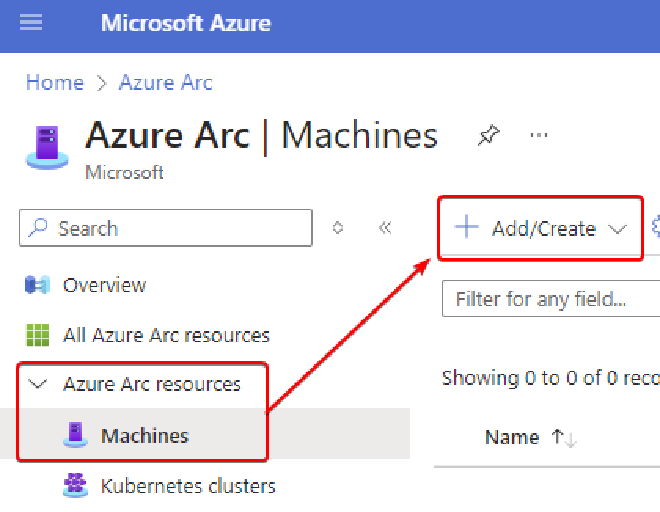
Task: Expand the Add/Create dropdown chevron
Action: [617, 229]
